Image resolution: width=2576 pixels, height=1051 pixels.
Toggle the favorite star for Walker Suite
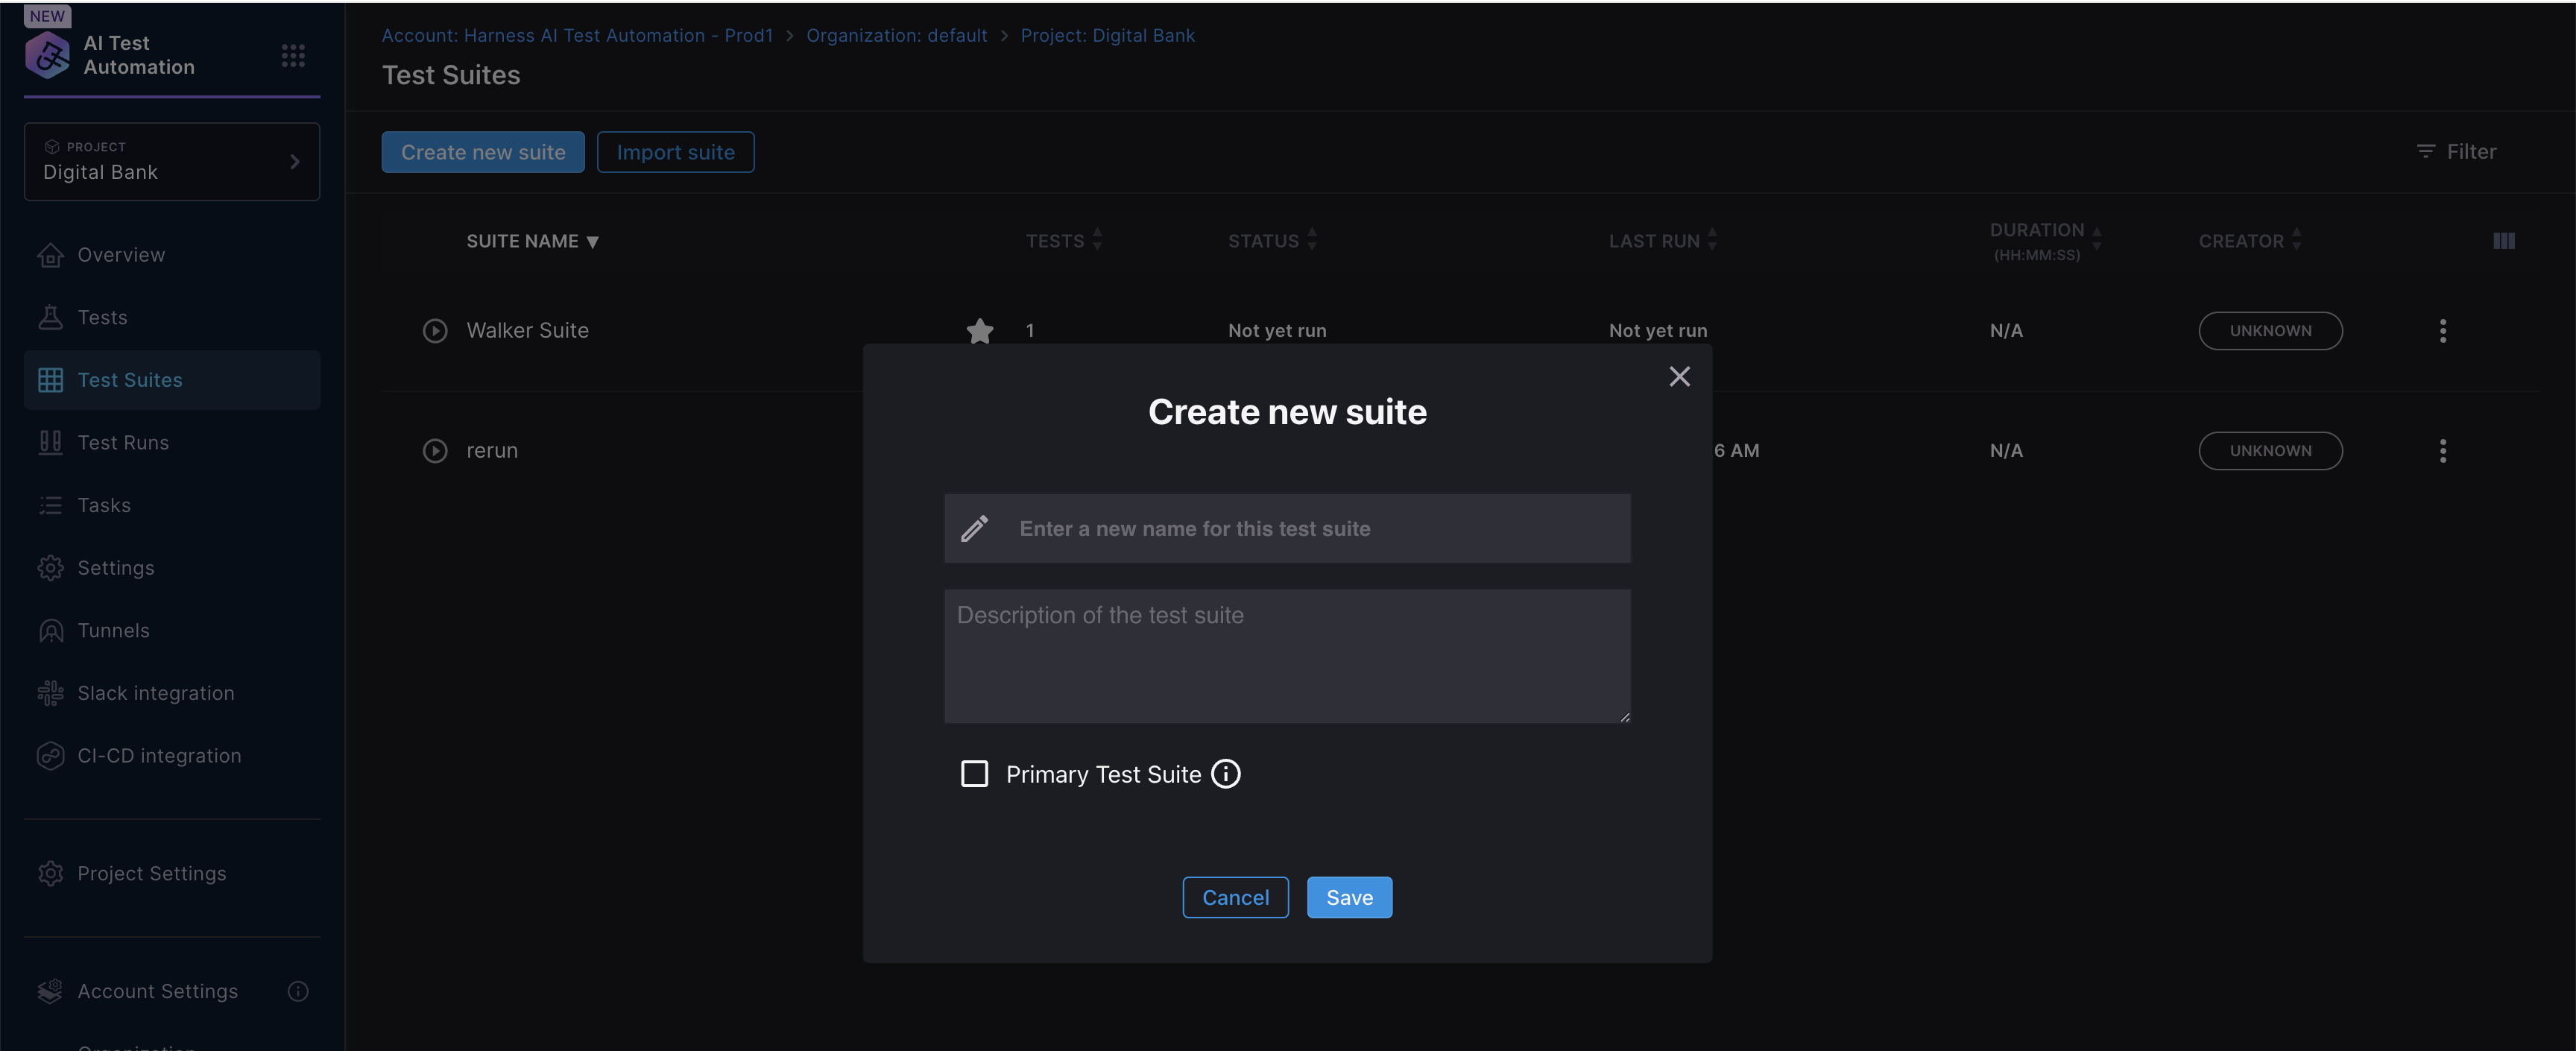(979, 330)
